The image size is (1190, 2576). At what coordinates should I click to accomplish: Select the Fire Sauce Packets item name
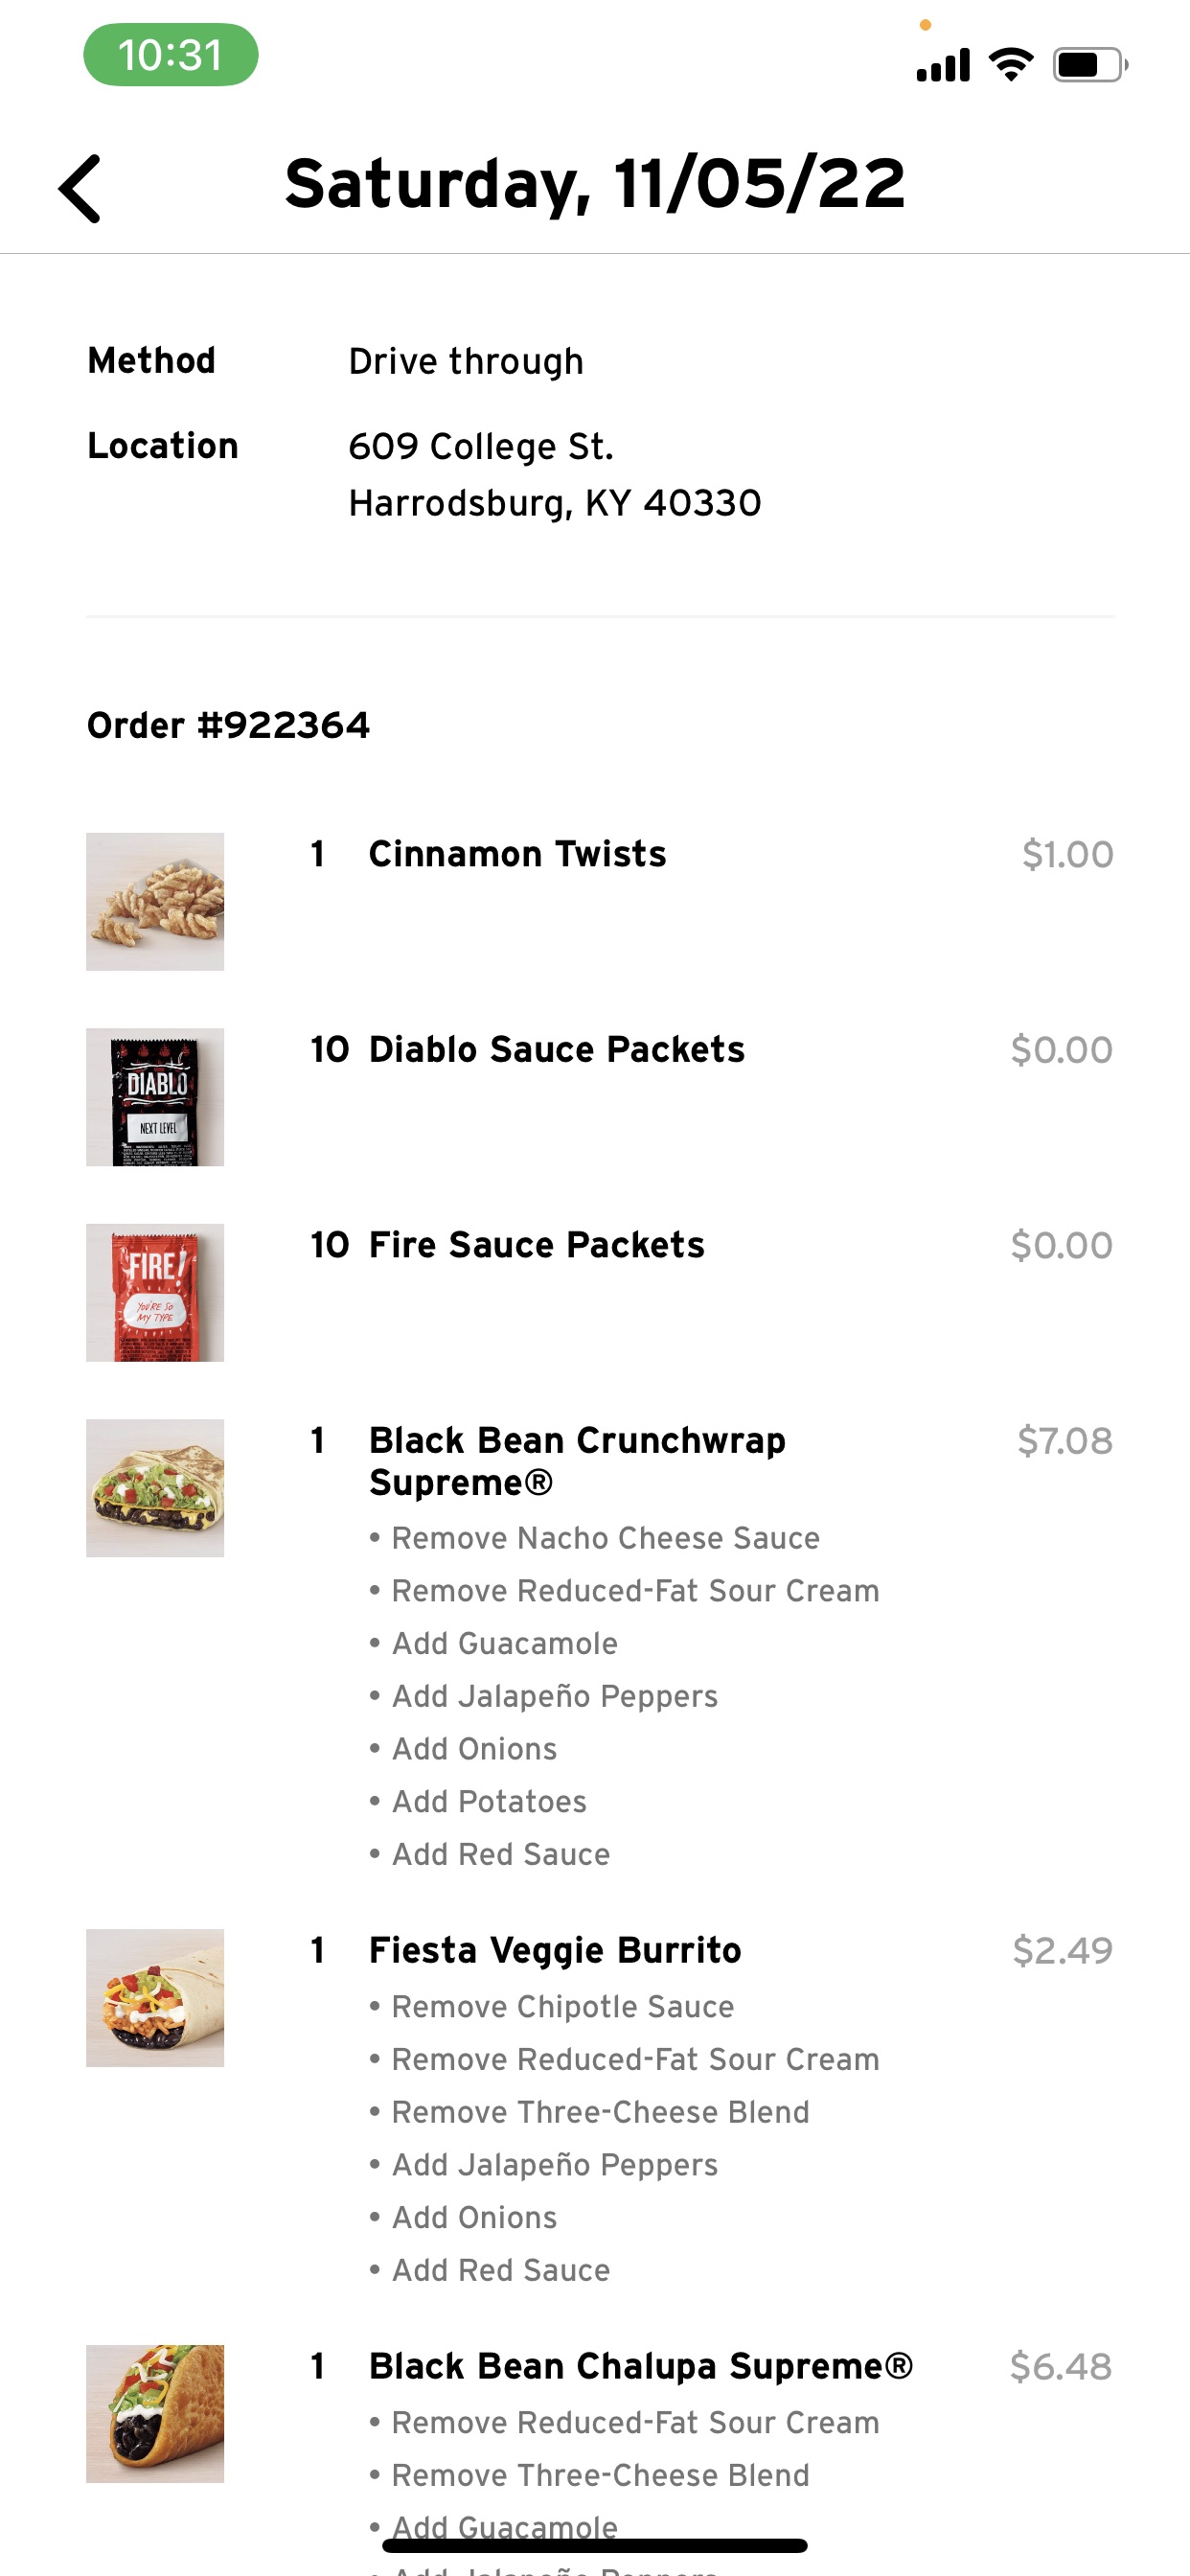536,1245
